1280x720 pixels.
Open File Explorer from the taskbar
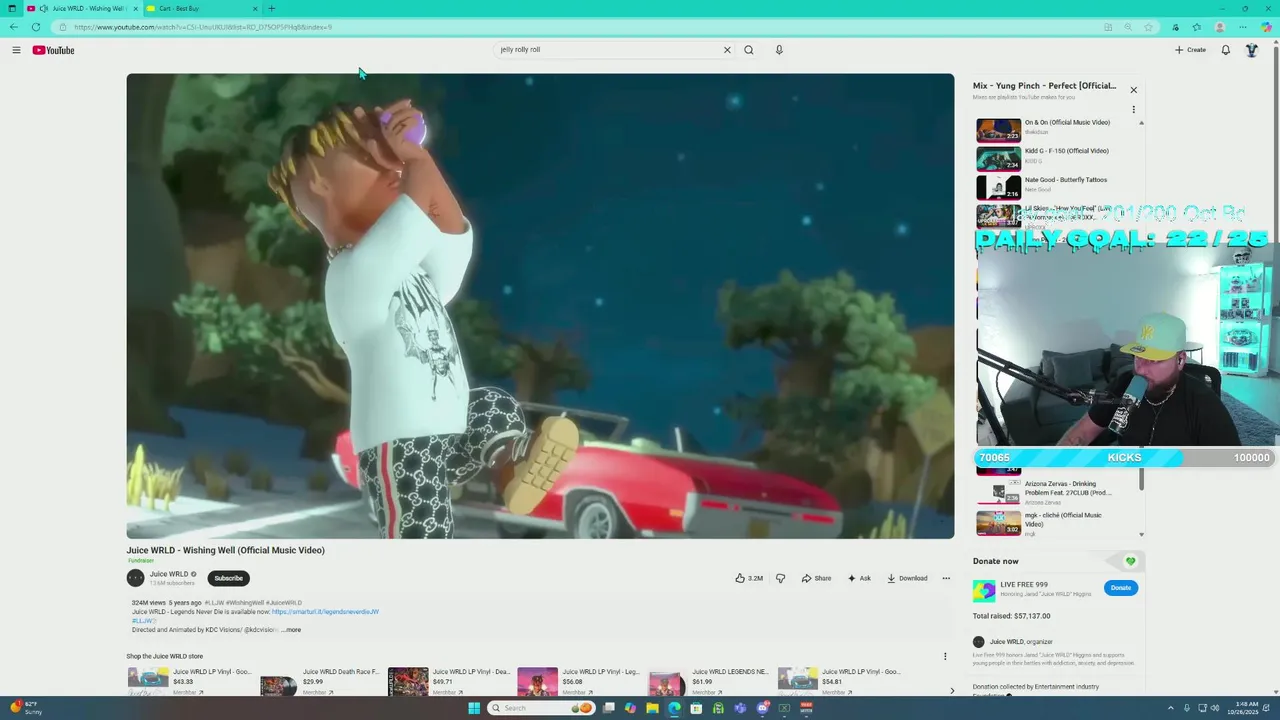click(x=652, y=708)
